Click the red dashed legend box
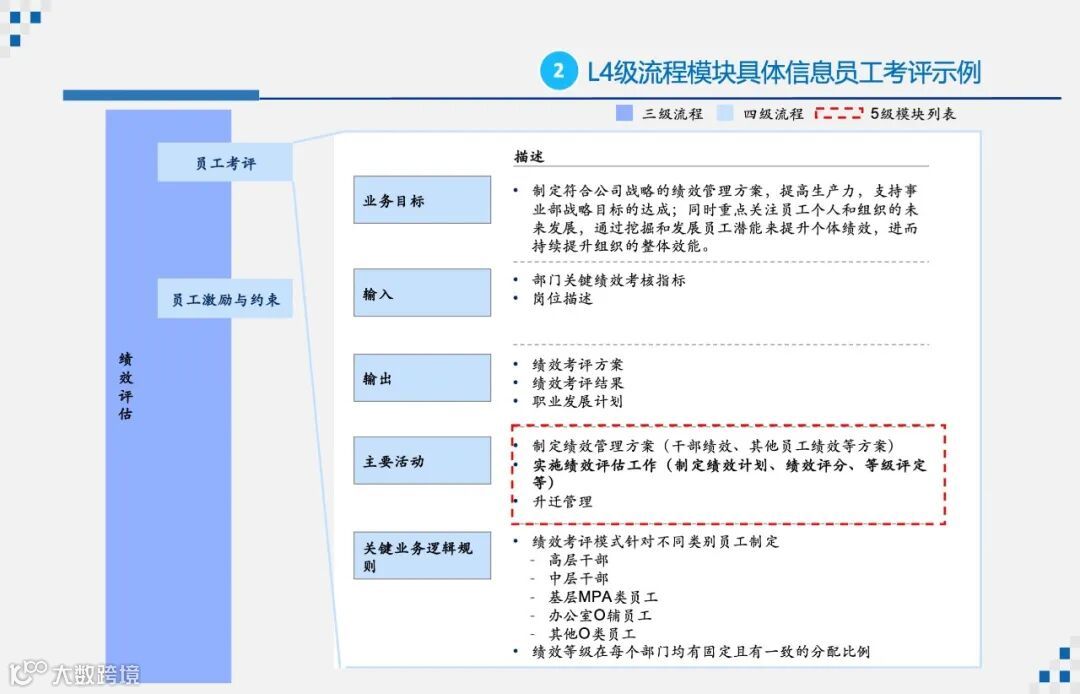 pos(838,114)
